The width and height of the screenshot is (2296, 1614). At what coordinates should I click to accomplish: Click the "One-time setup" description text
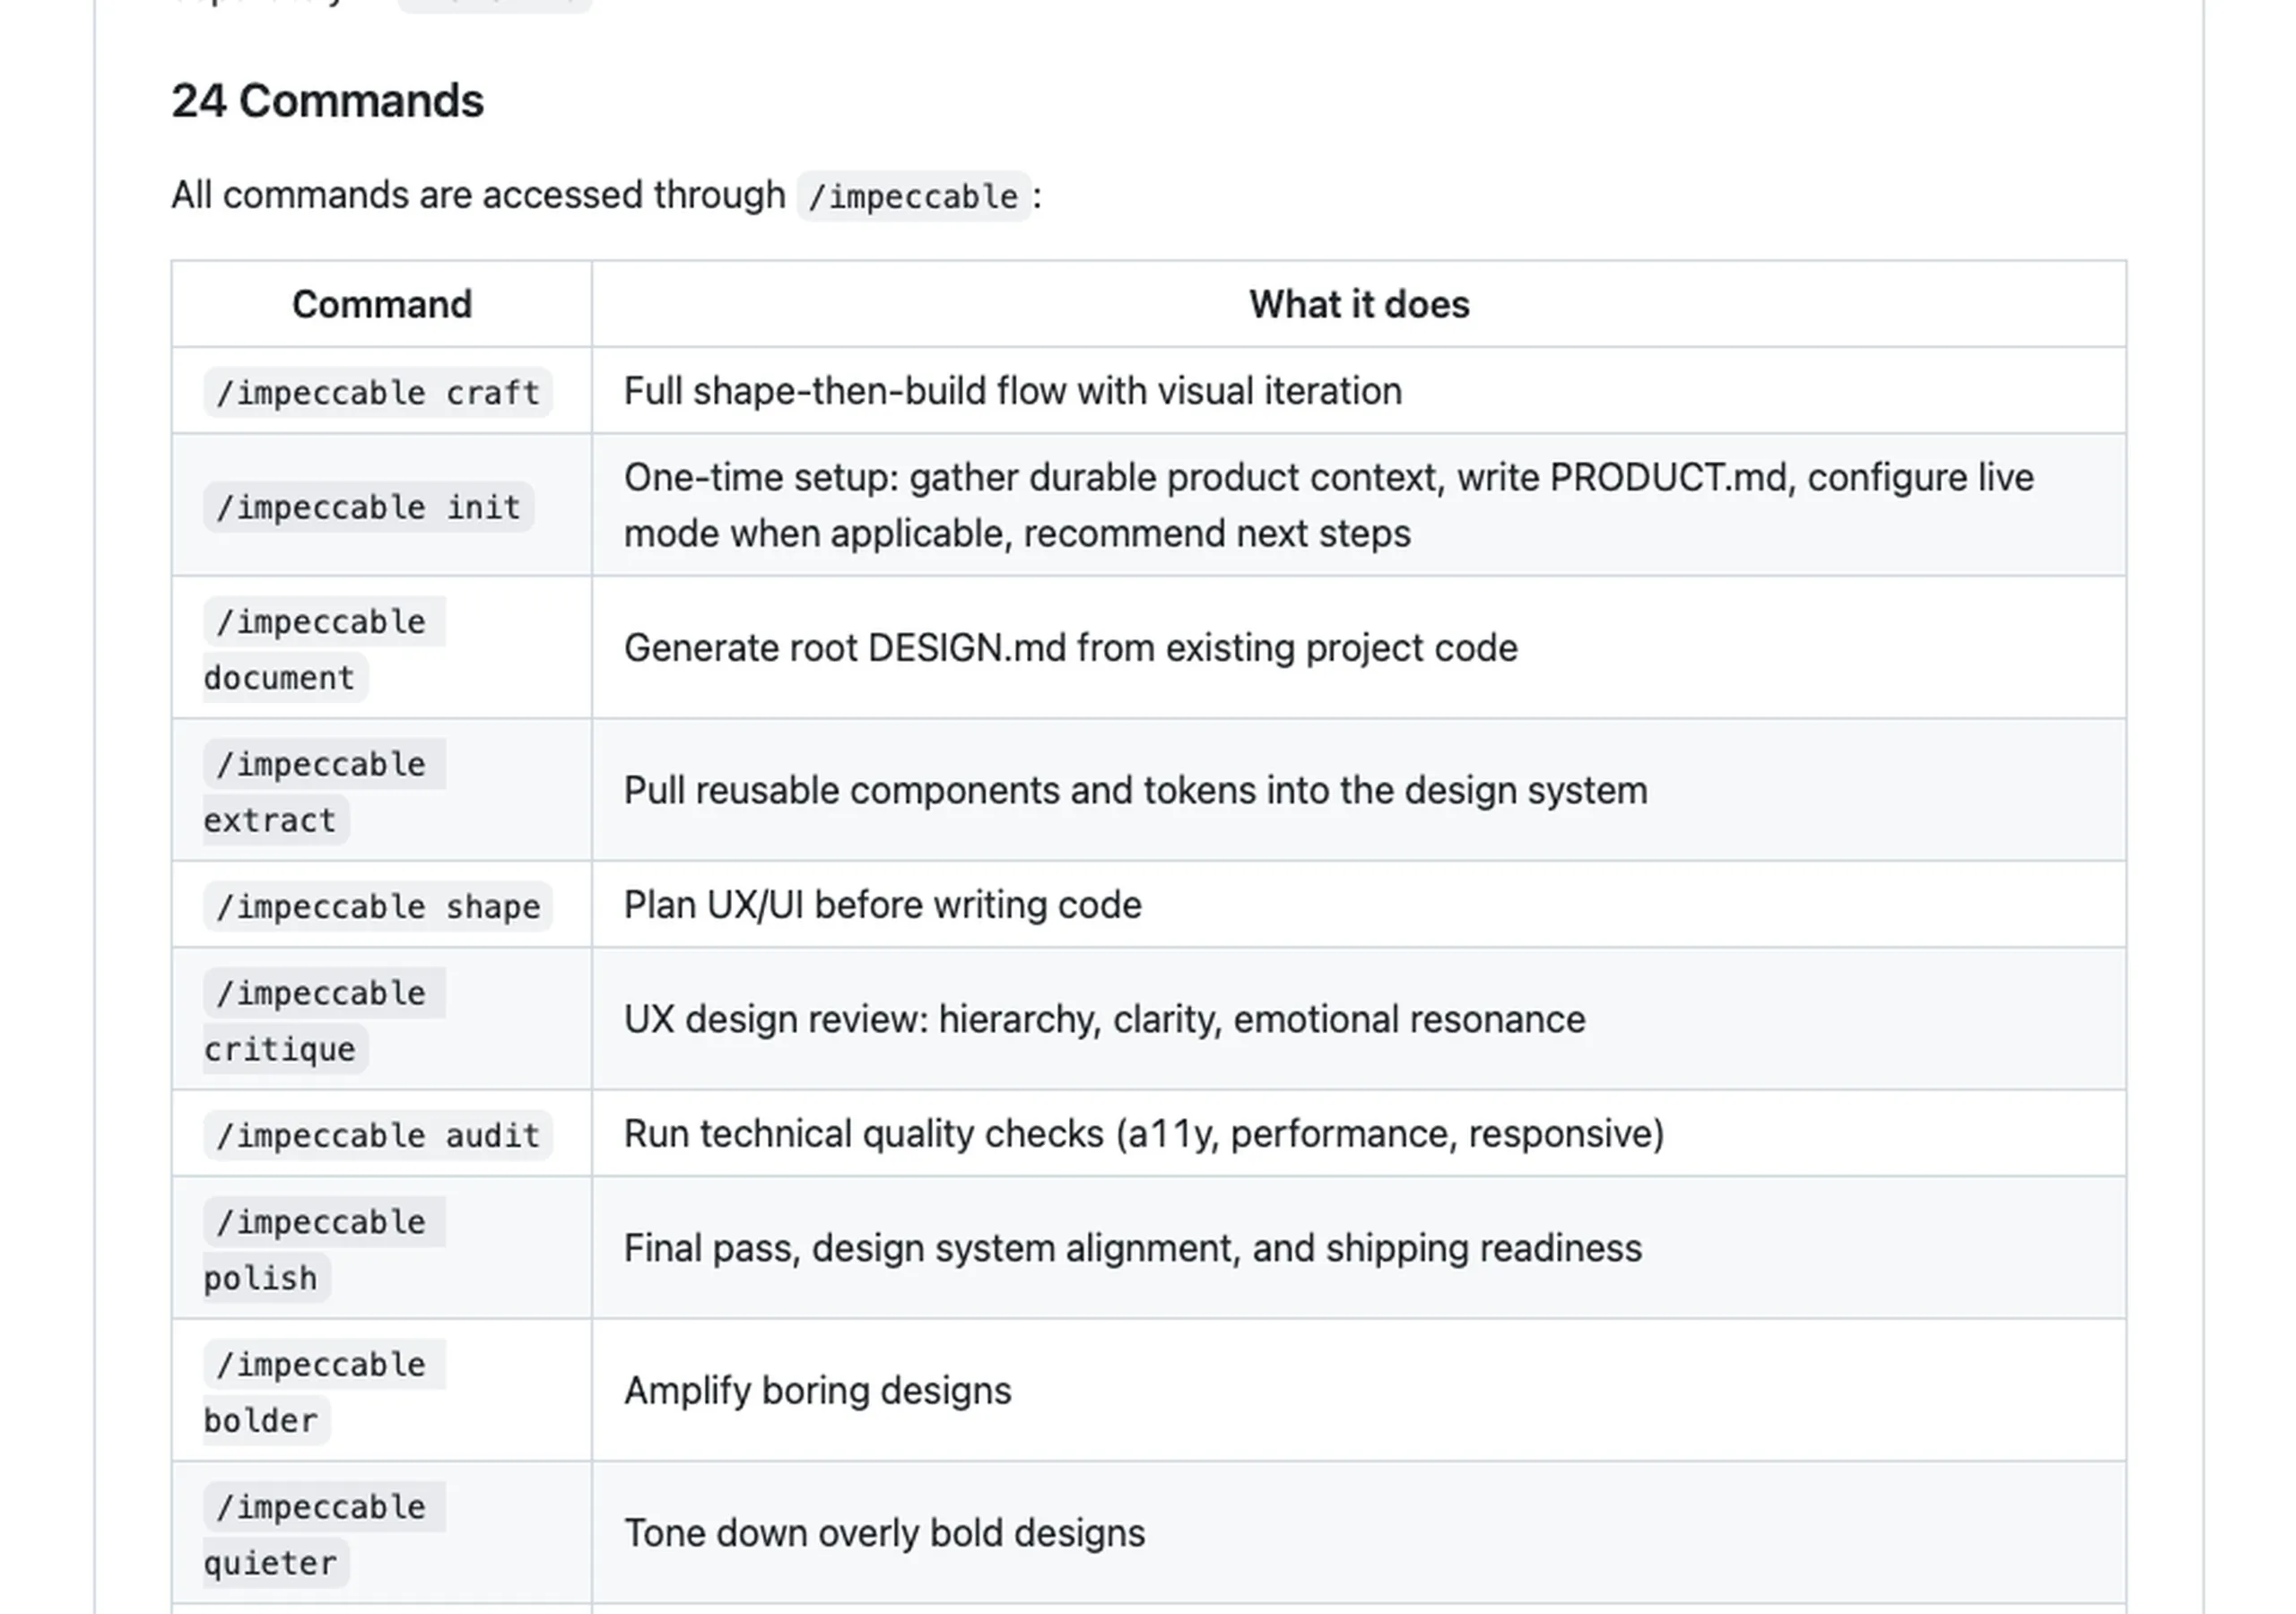click(1329, 505)
